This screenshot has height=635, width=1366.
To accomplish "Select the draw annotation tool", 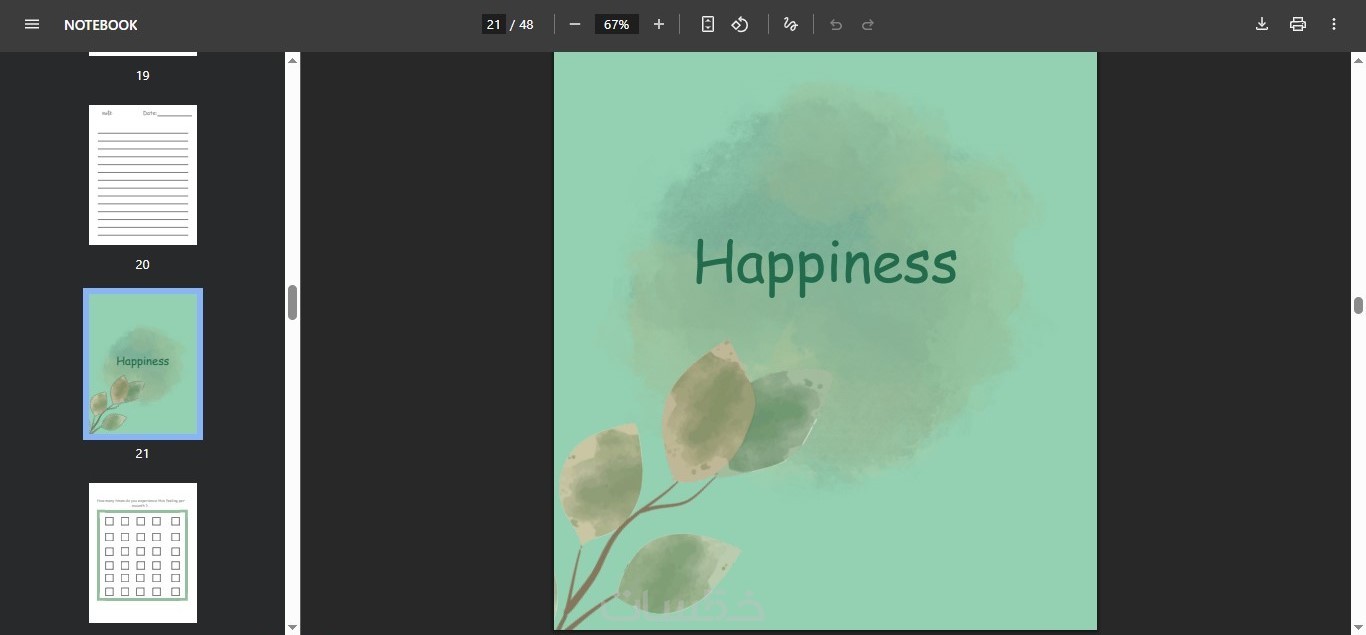I will (x=791, y=24).
